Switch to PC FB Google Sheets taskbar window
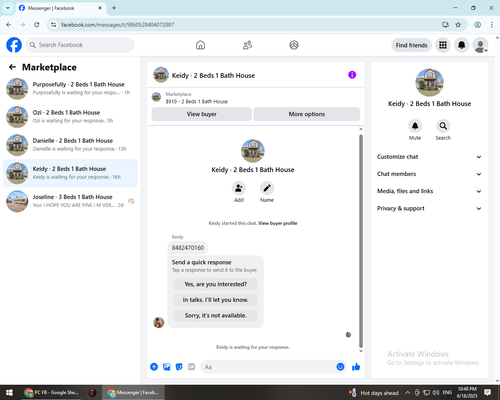 point(52,393)
